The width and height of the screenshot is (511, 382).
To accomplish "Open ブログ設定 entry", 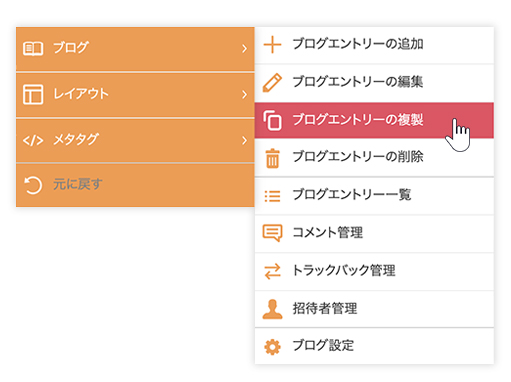I will 374,346.
